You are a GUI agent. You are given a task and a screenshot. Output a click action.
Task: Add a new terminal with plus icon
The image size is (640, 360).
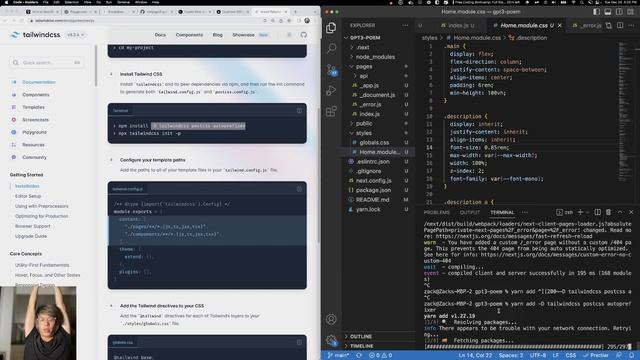point(580,212)
